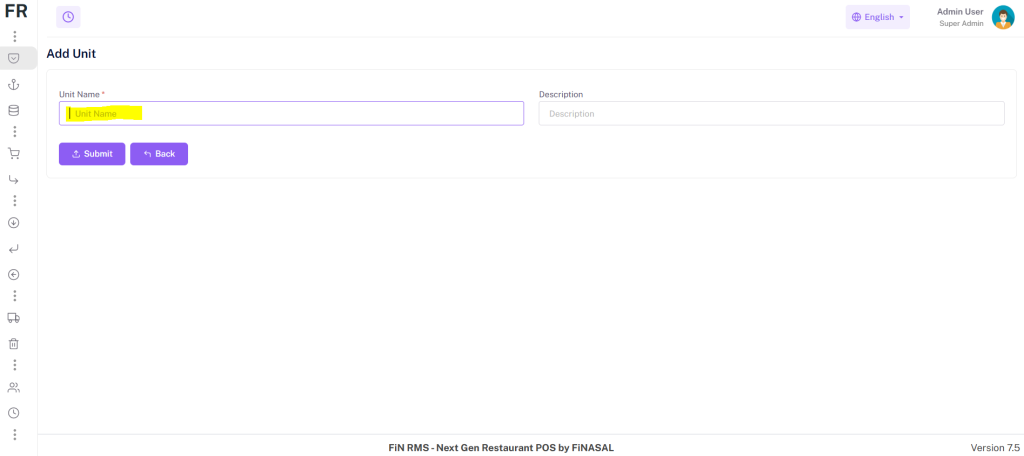This screenshot has width=1024, height=456.
Task: Click the FiN RMS footer text
Action: click(x=501, y=448)
